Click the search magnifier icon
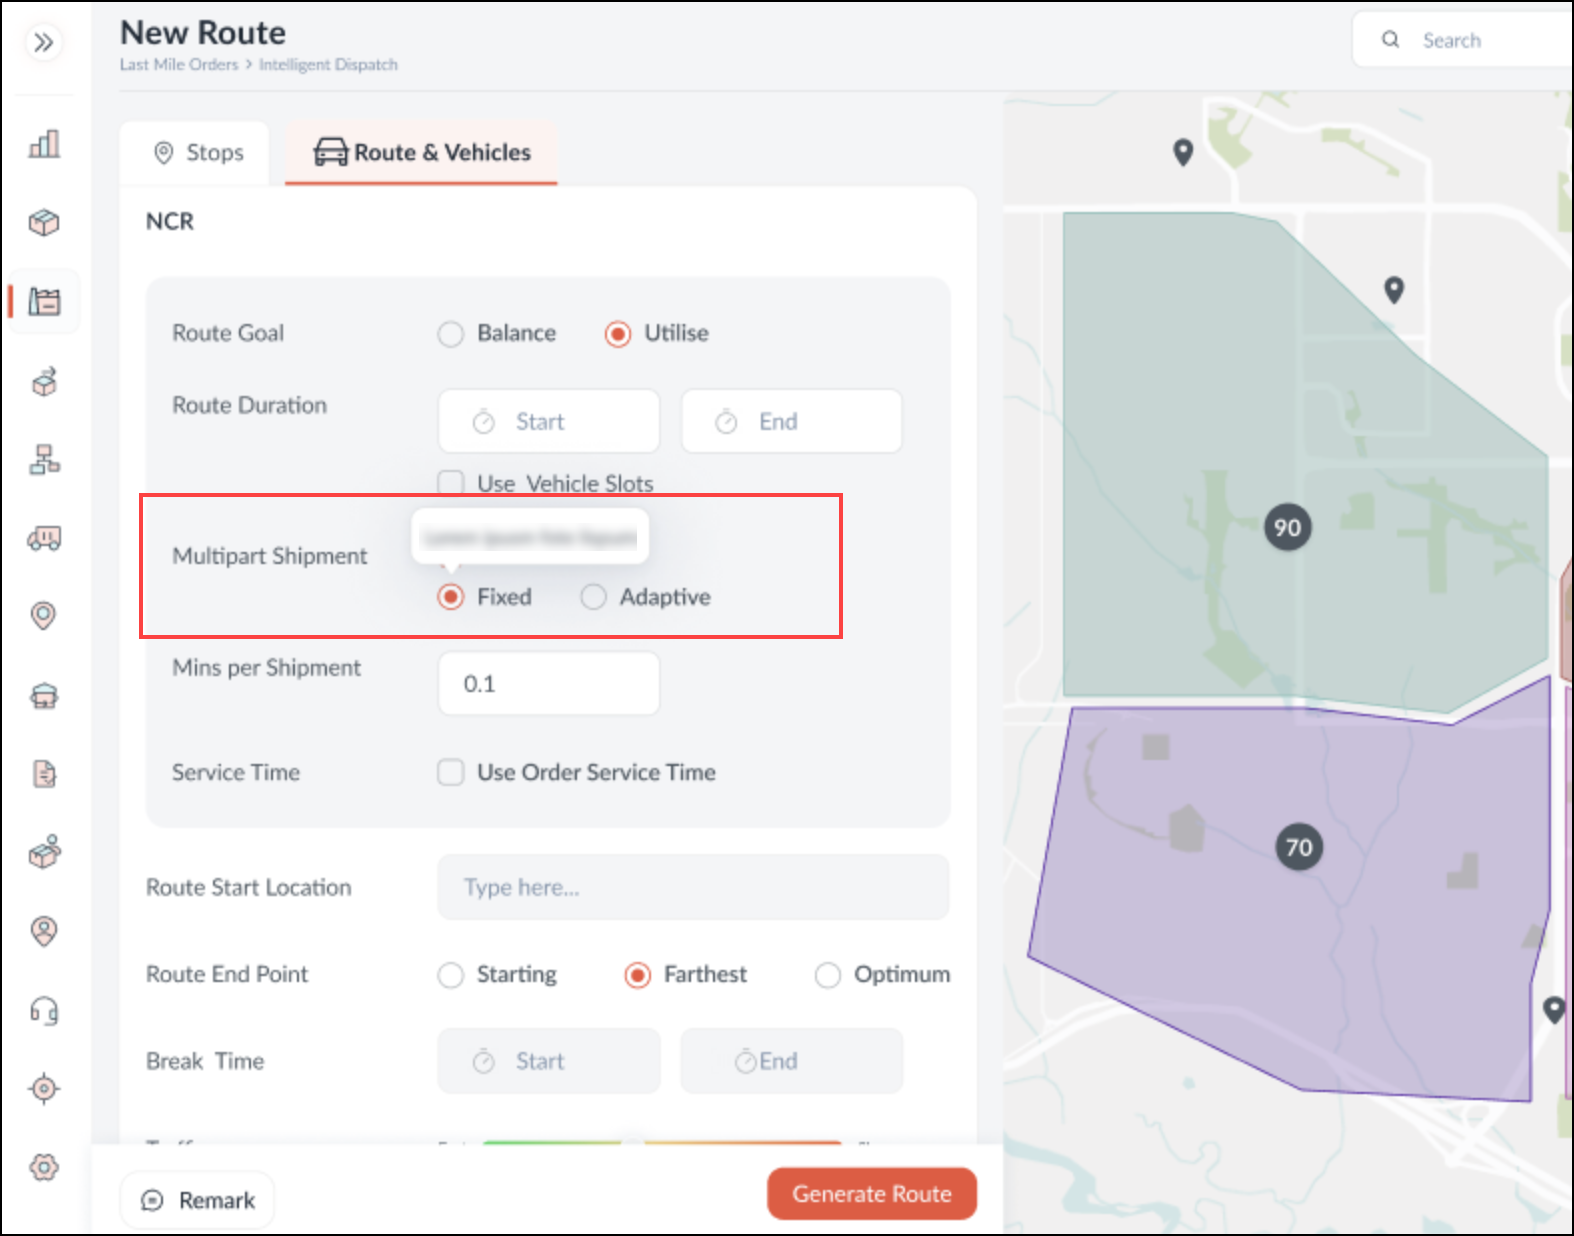The width and height of the screenshot is (1574, 1236). 1390,40
